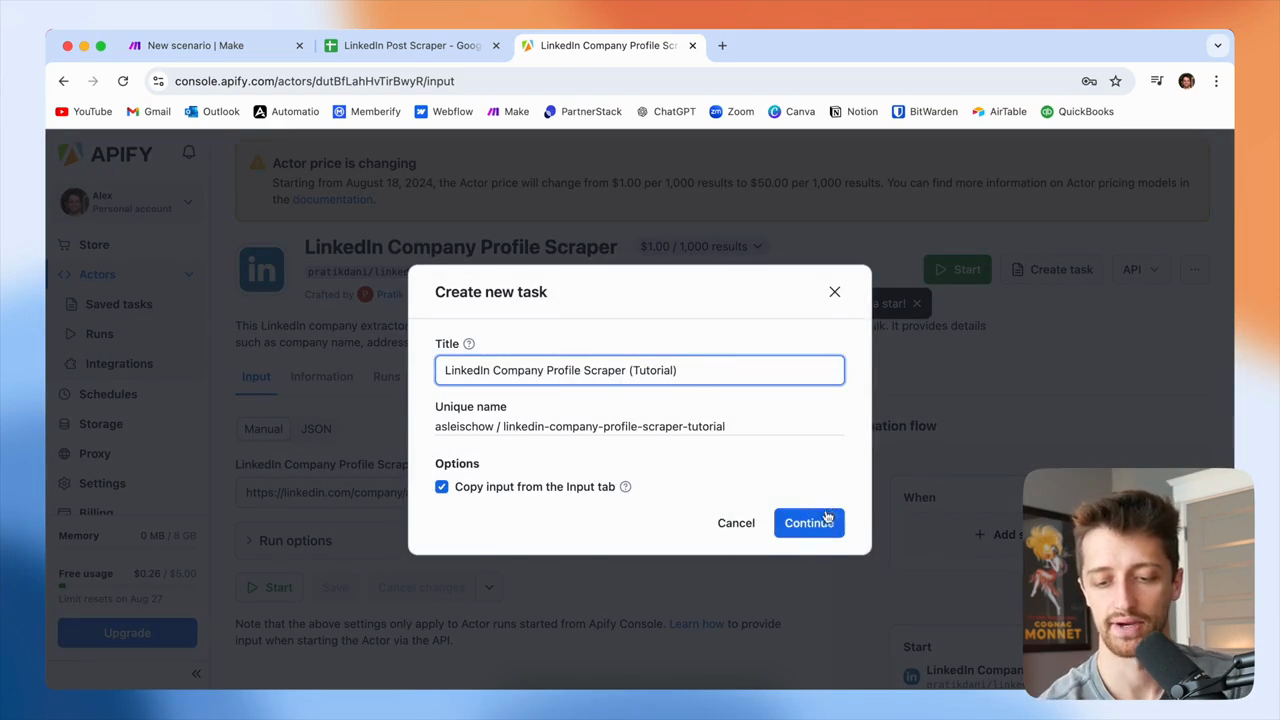
Task: Open help icon next to Copy input option
Action: coord(626,487)
